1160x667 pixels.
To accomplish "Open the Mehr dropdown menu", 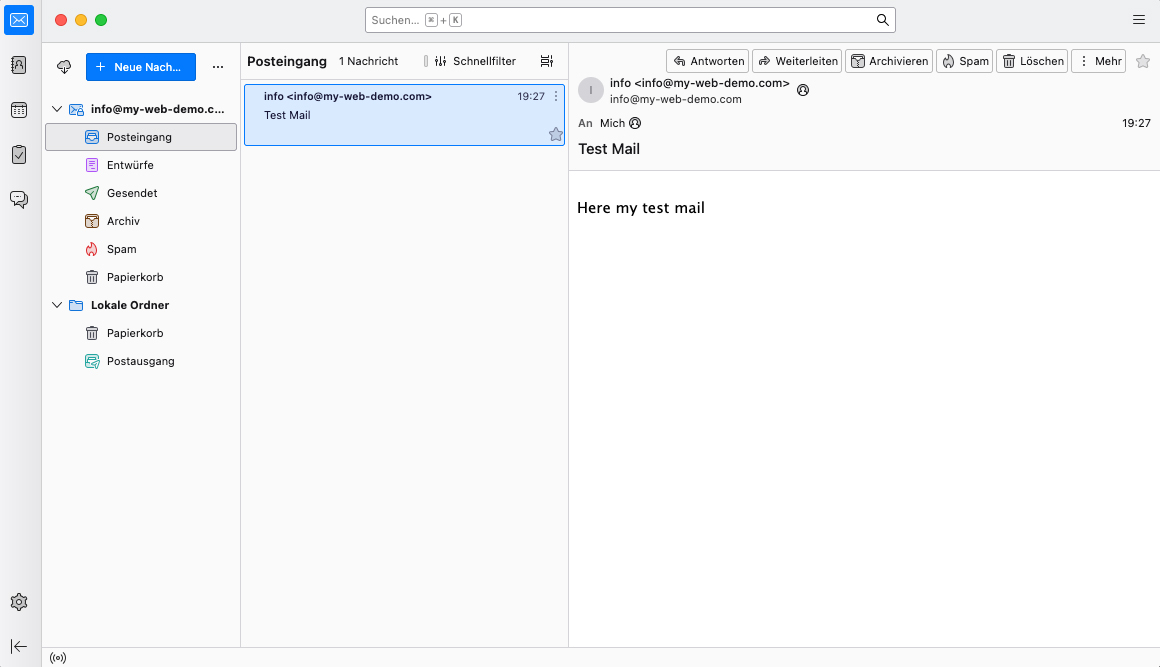I will [x=1099, y=61].
